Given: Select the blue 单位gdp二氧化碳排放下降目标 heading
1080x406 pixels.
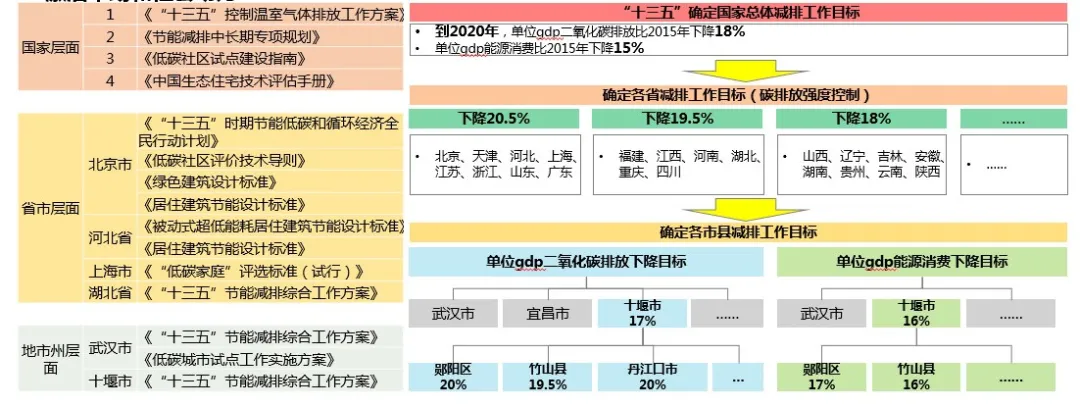Looking at the screenshot, I should [x=586, y=262].
